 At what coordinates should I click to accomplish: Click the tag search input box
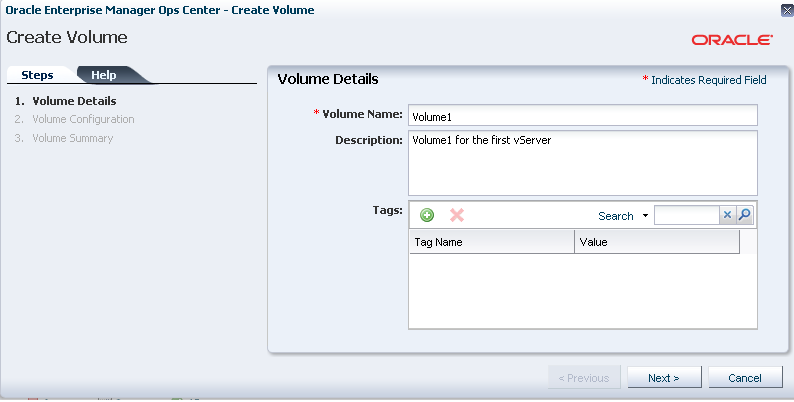(687, 215)
